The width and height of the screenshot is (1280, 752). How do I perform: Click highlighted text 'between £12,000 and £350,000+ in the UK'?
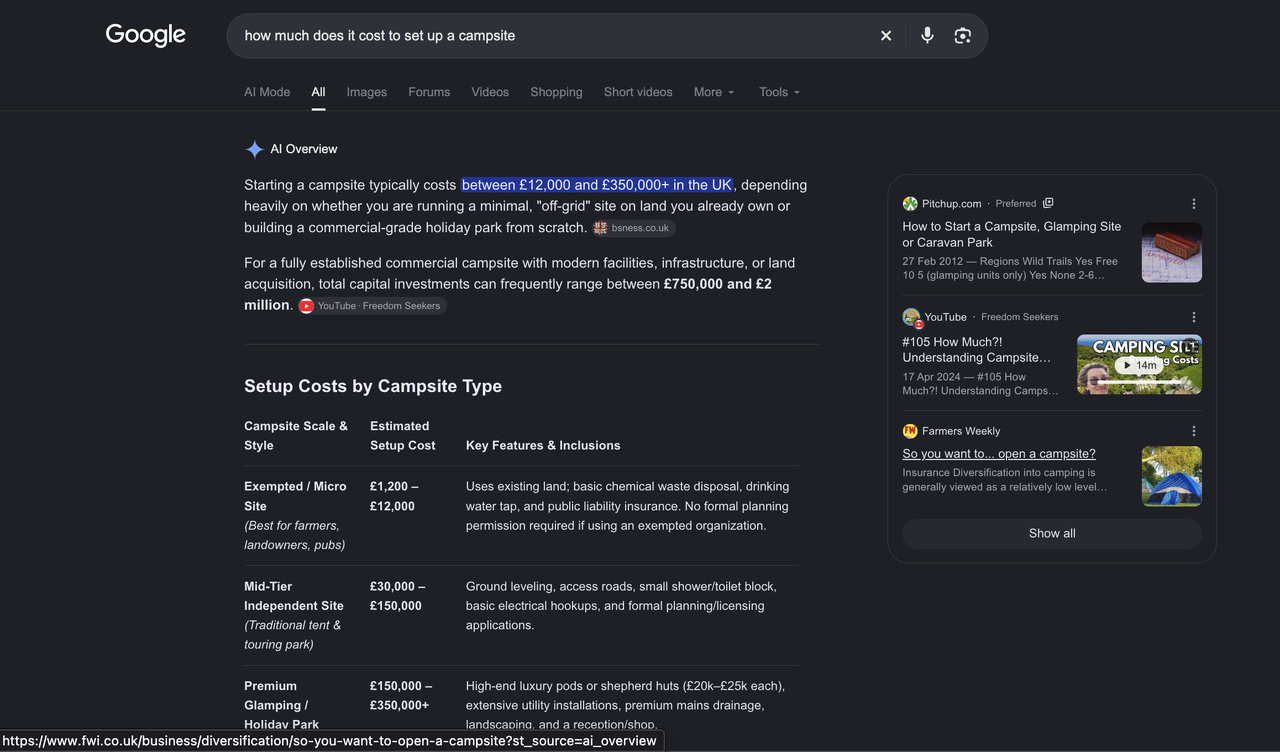(x=597, y=185)
